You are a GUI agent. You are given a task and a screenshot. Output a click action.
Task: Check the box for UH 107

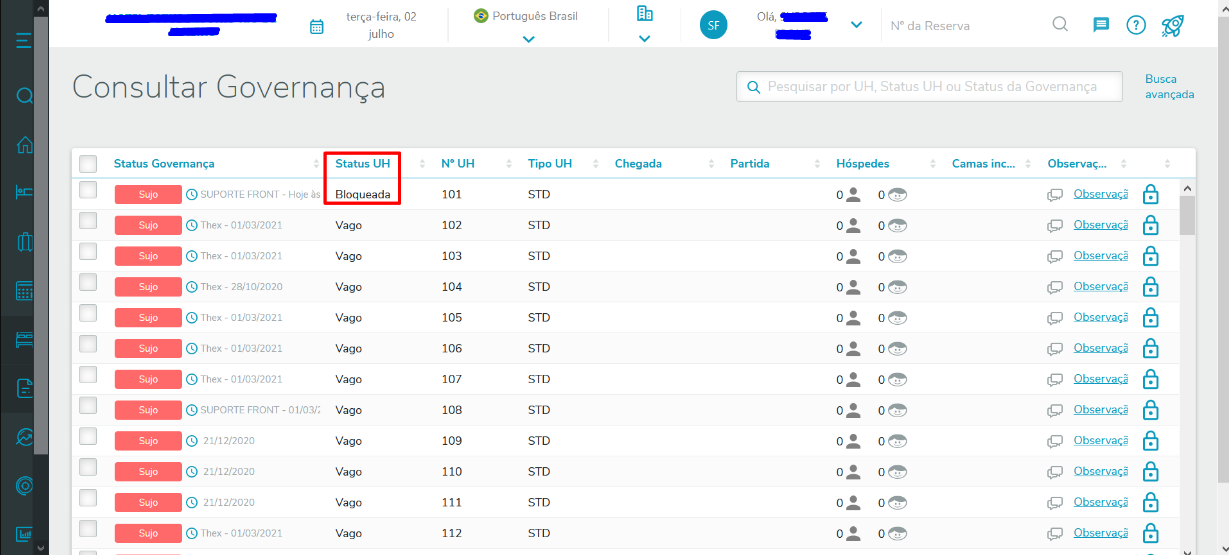[x=88, y=375]
